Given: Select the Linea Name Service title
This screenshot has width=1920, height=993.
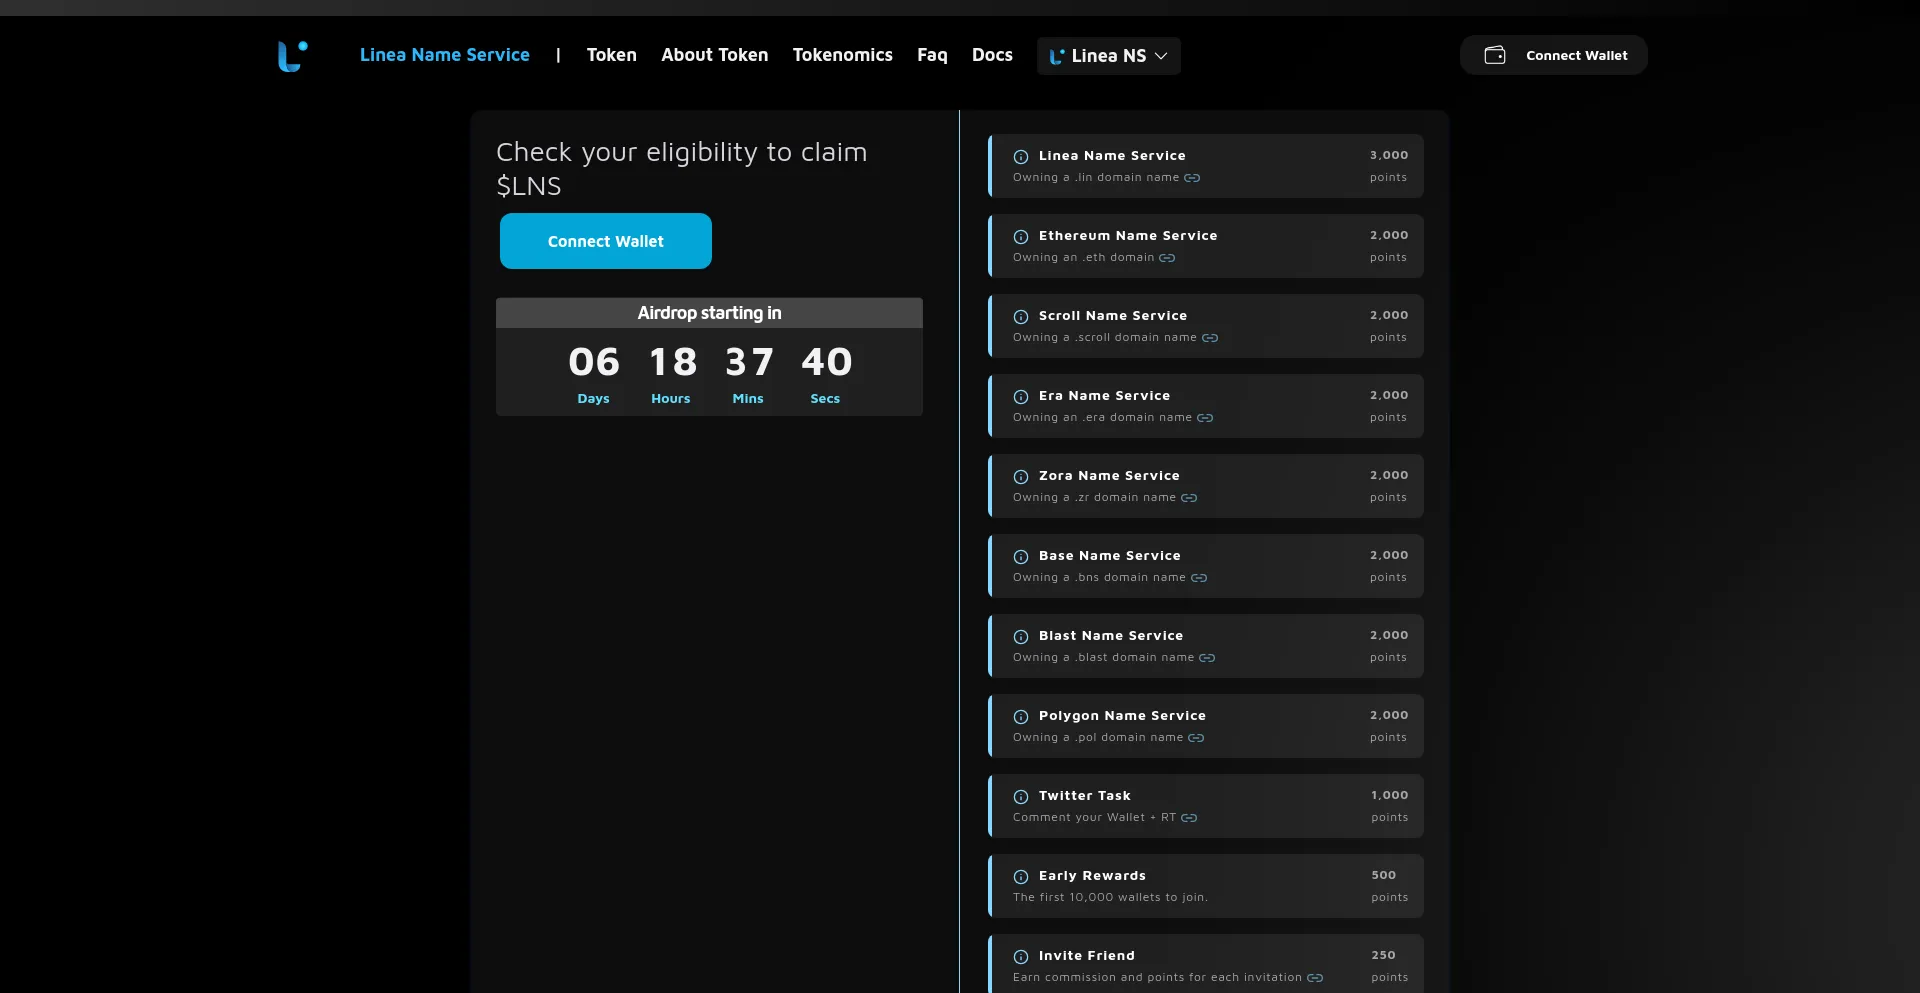Looking at the screenshot, I should coord(1112,156).
